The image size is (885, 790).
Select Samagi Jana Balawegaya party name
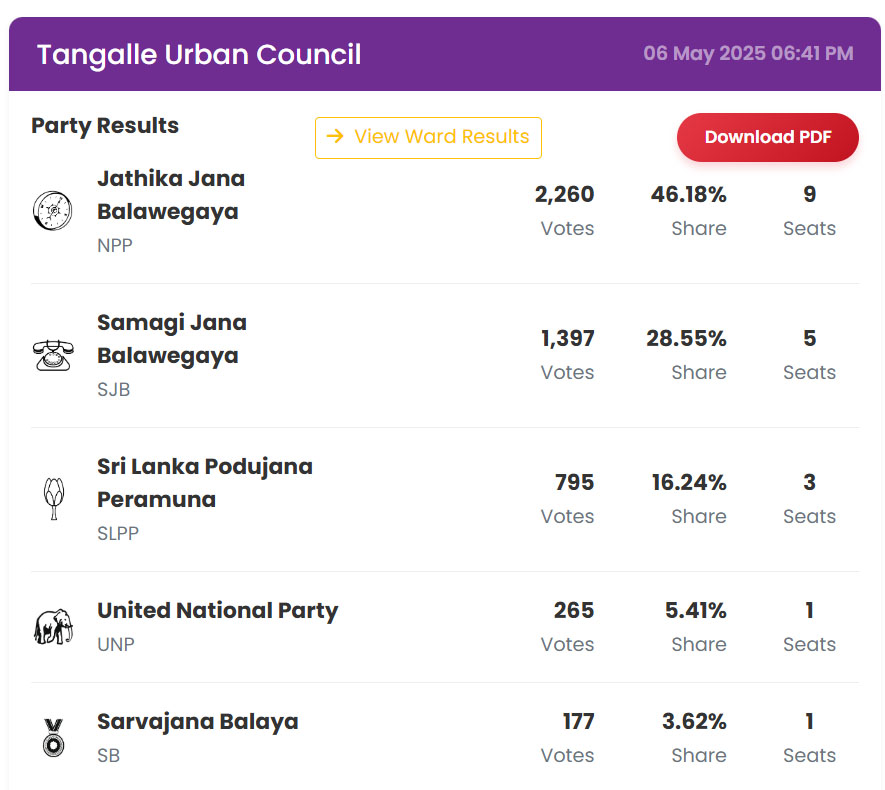click(172, 339)
